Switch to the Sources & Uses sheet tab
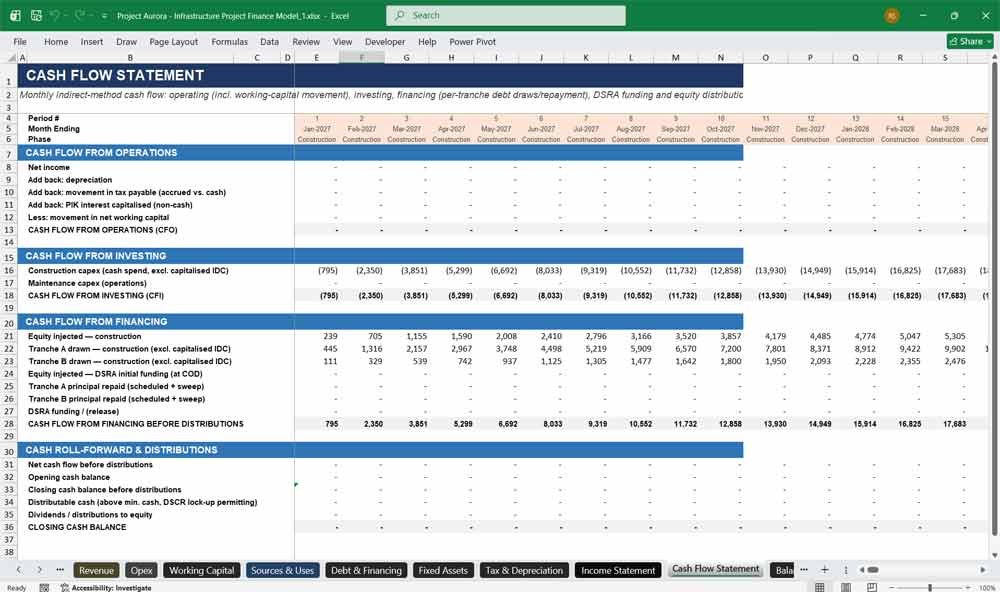The height and width of the screenshot is (592, 1000). click(283, 570)
